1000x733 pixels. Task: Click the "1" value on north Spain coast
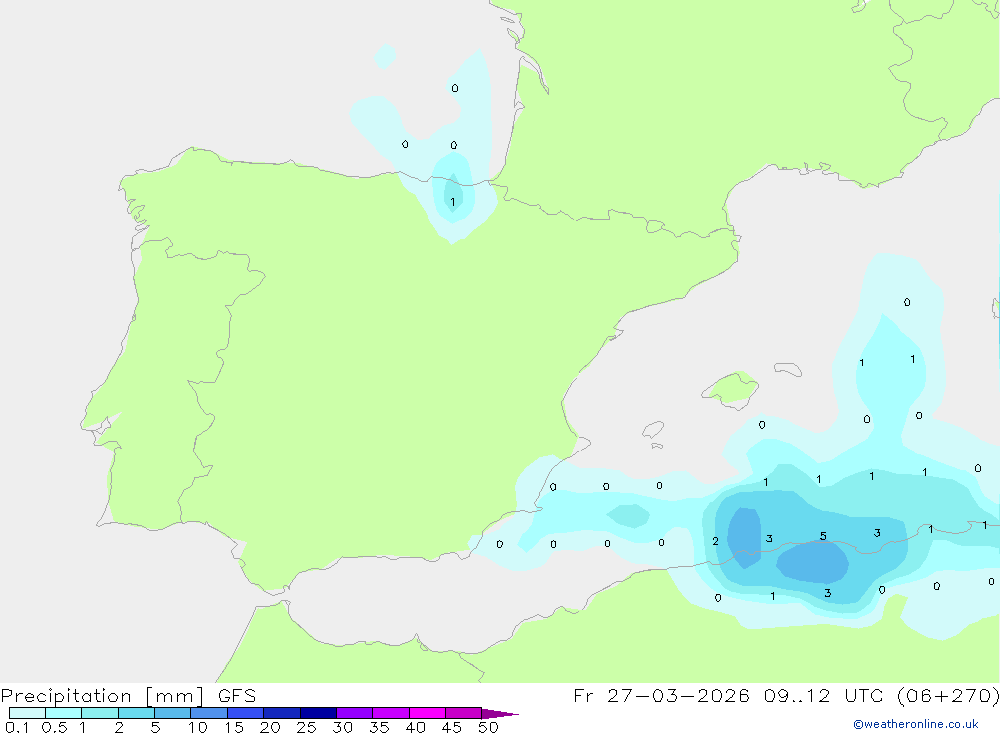(x=453, y=202)
